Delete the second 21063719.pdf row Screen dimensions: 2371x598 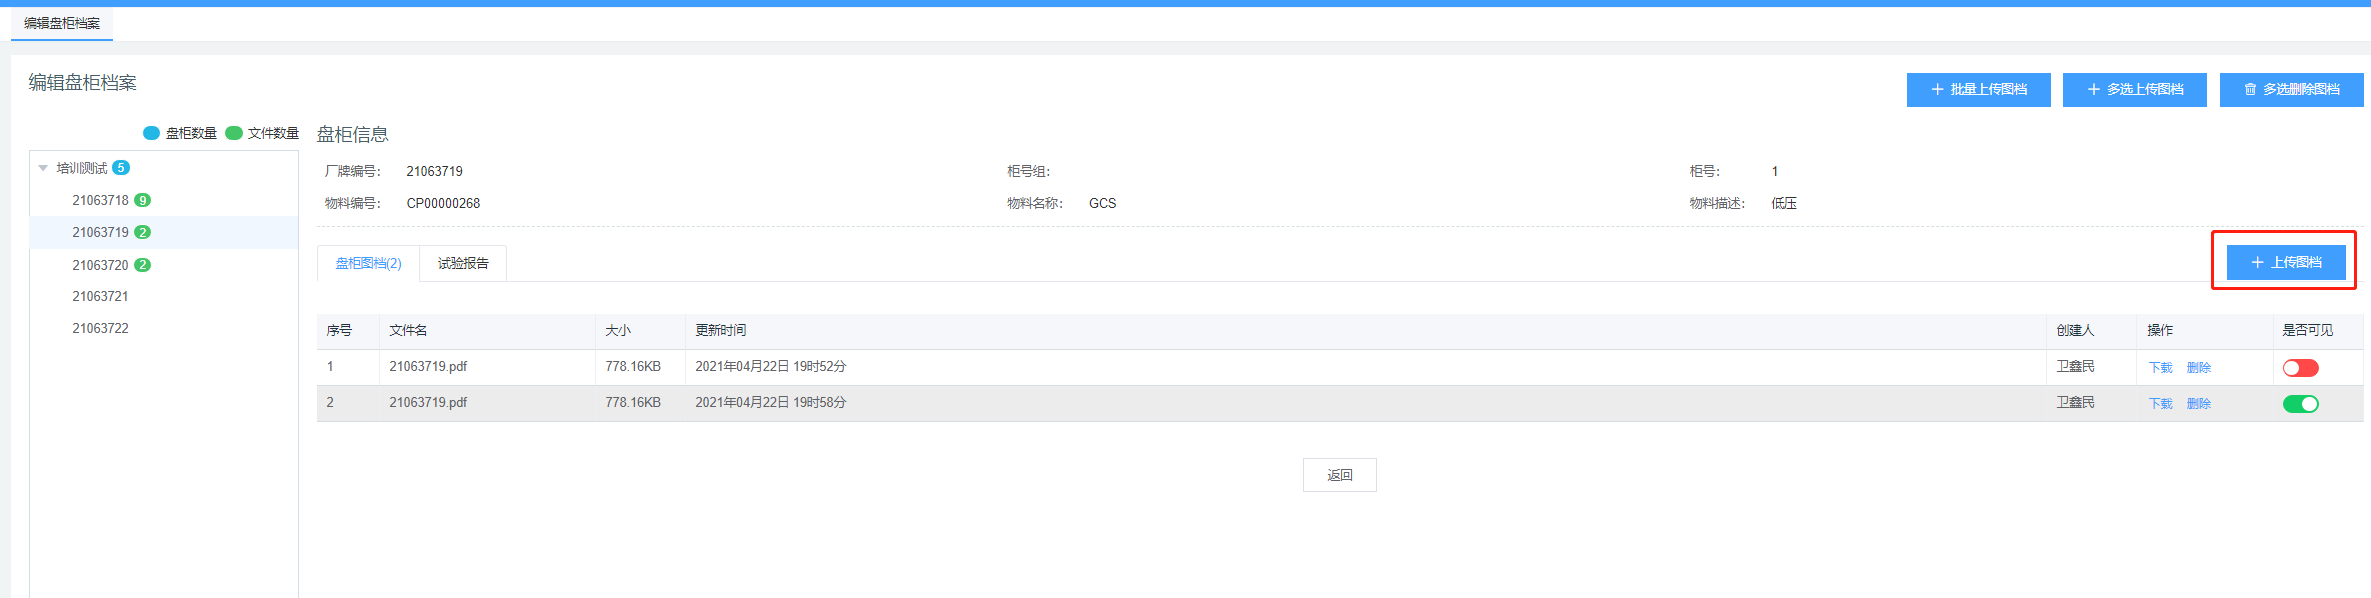[2198, 404]
